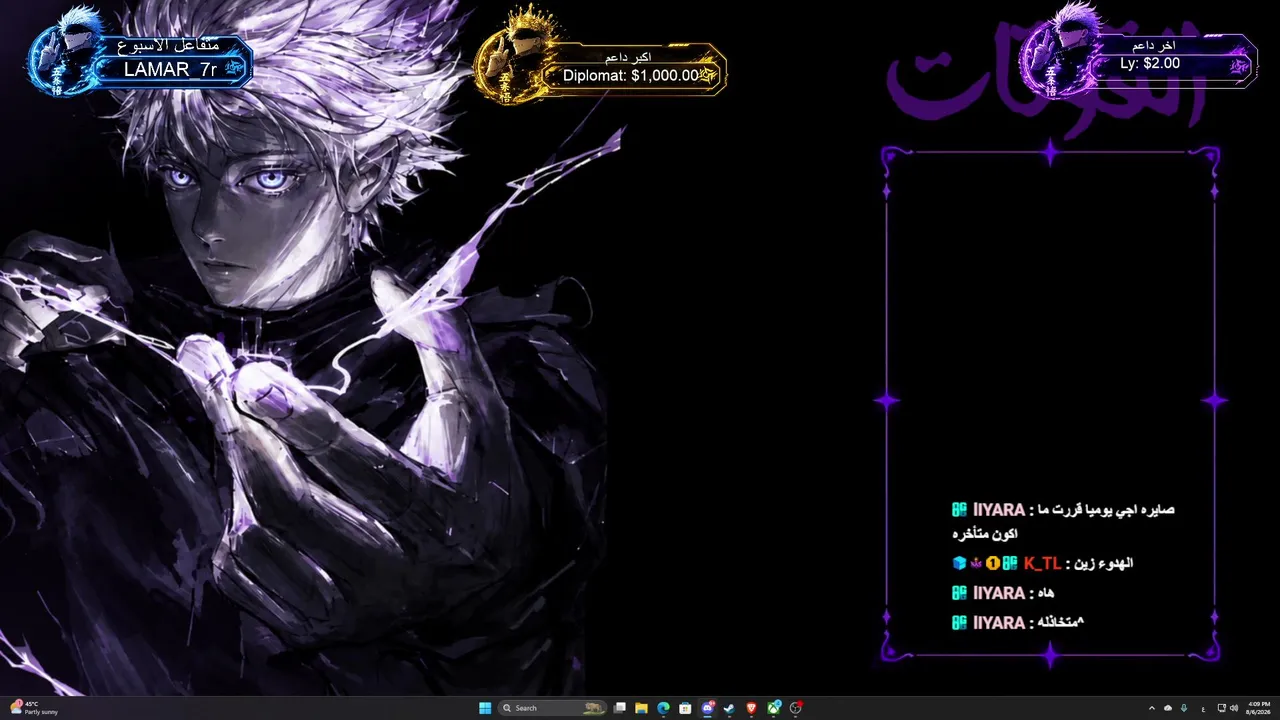The image size is (1280, 720).
Task: Click the blue cube badge in K_TL message
Action: [959, 563]
